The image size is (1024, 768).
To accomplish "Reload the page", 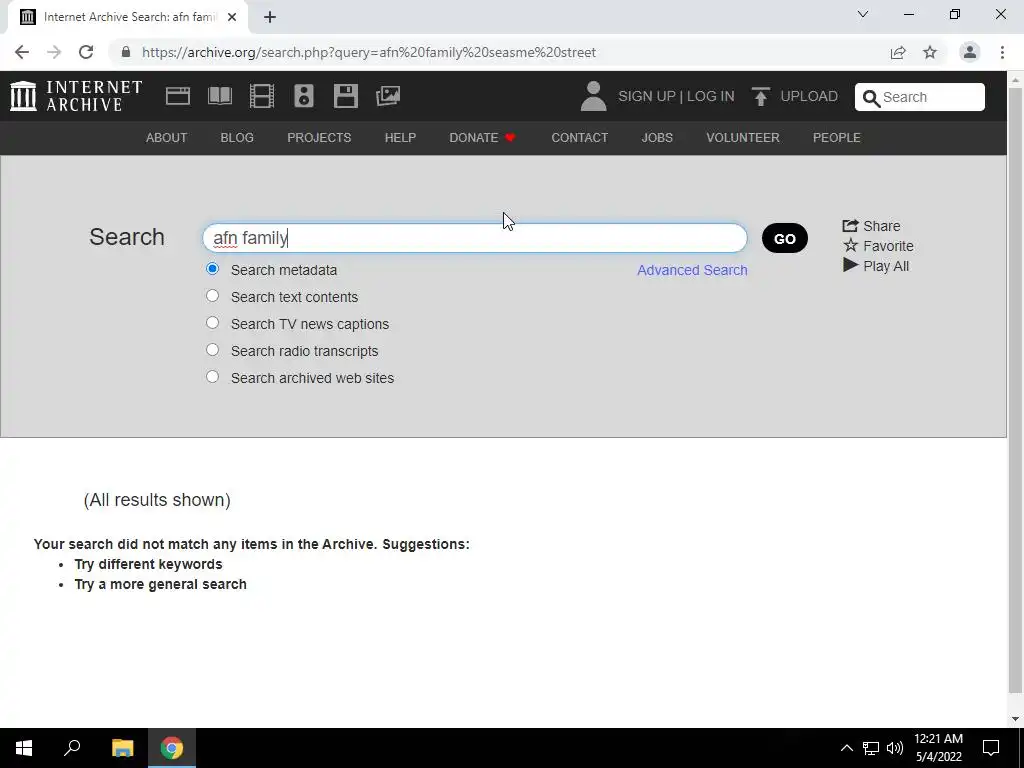I will coord(86,52).
